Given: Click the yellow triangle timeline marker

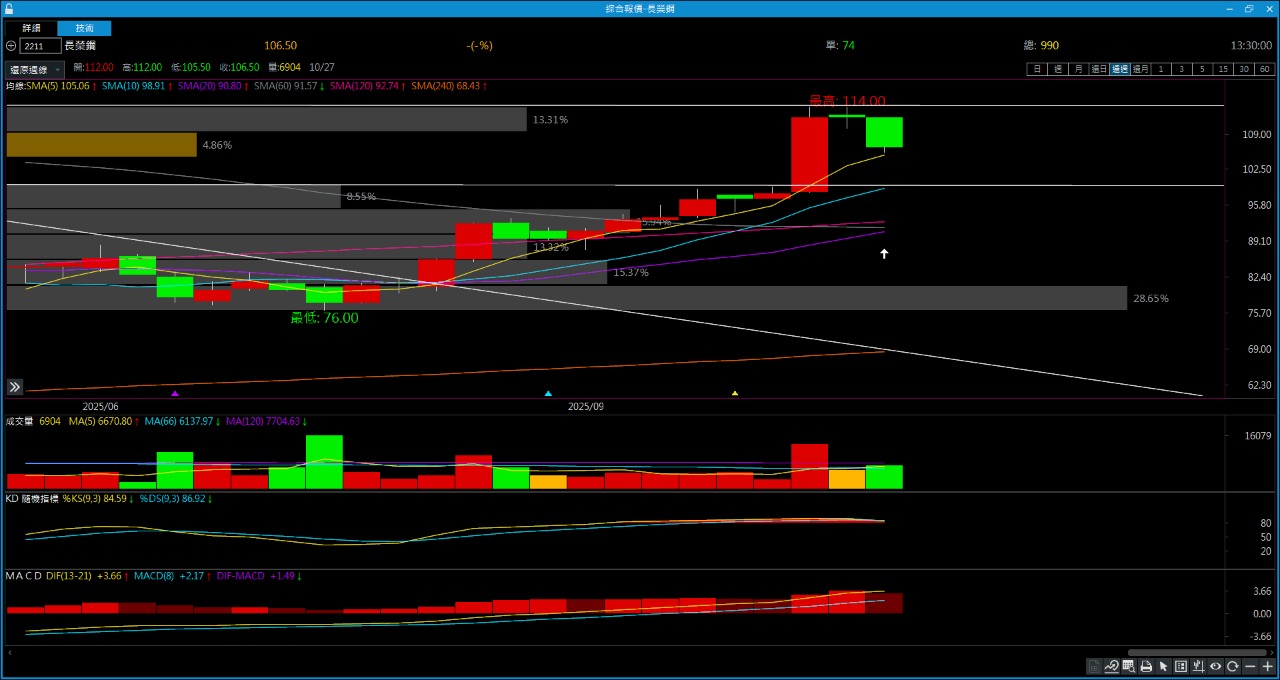Looking at the screenshot, I should (x=735, y=393).
